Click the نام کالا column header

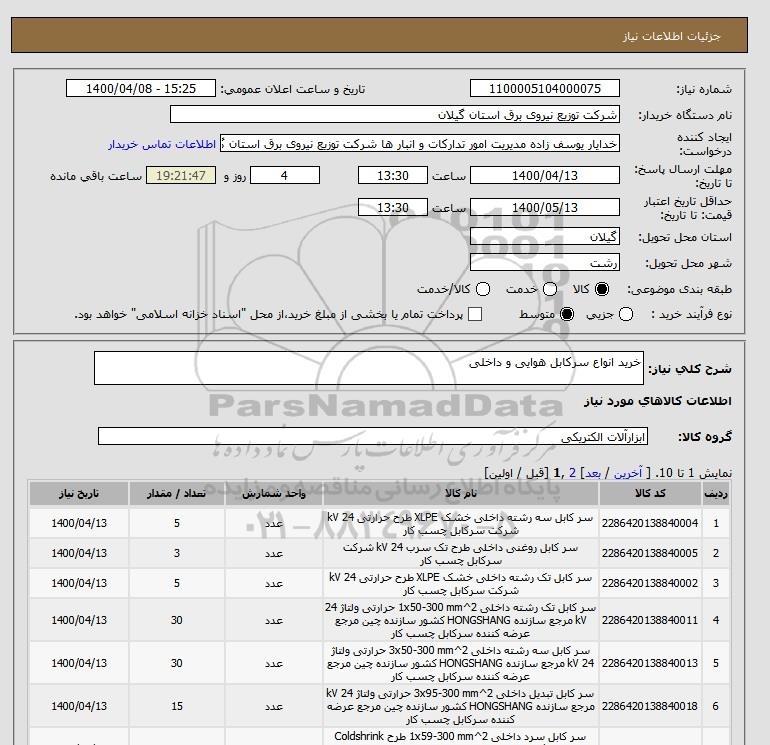click(461, 494)
